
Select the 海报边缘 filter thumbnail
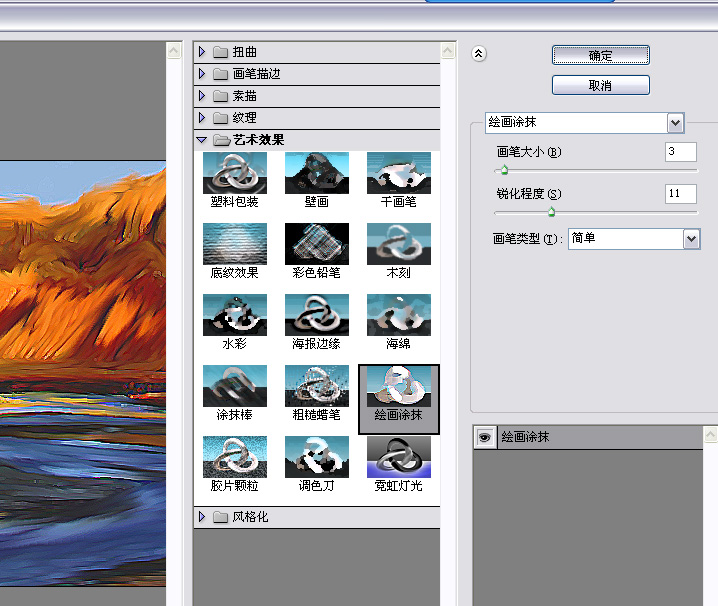(316, 315)
